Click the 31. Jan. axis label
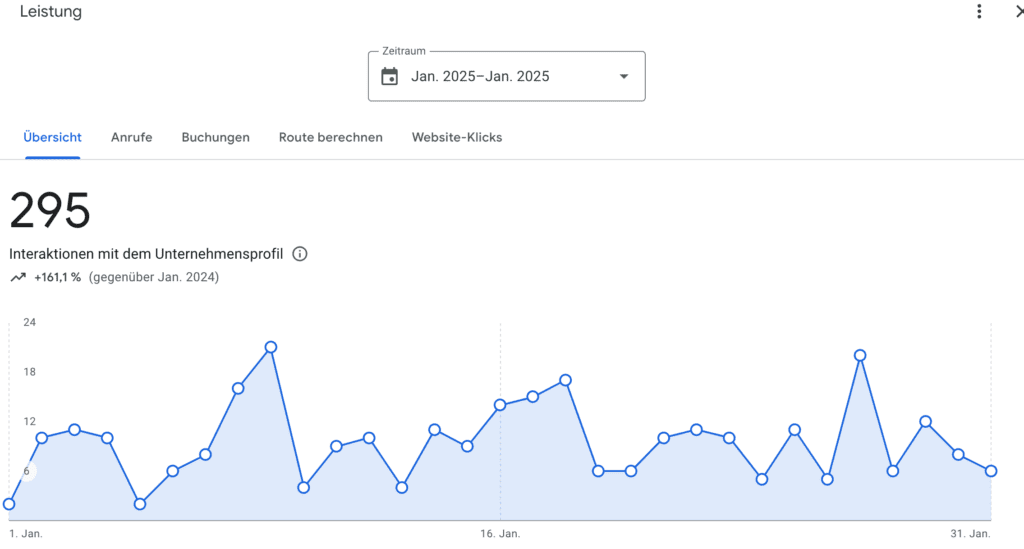Viewport: 1024px width, 549px height. pos(970,533)
